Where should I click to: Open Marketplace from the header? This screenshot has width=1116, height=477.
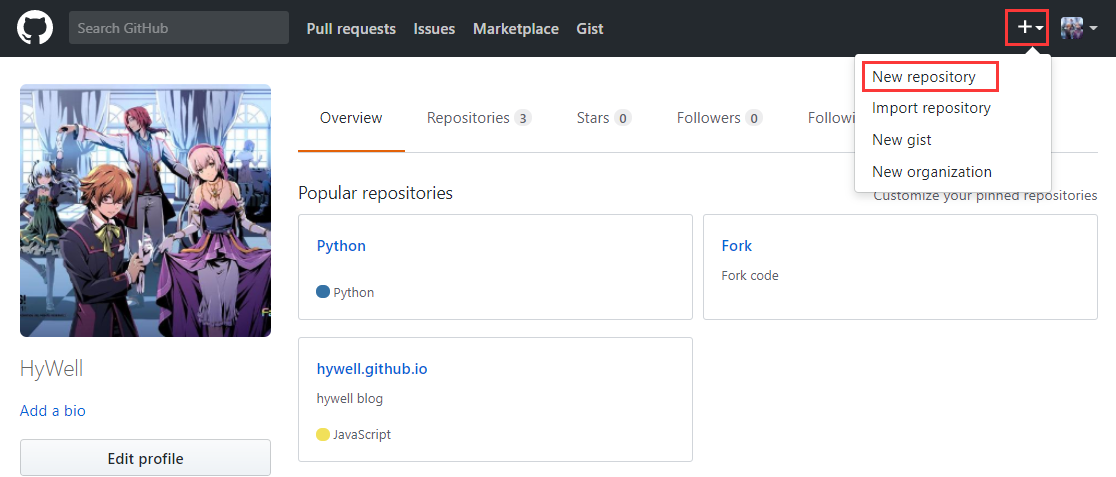pos(515,28)
